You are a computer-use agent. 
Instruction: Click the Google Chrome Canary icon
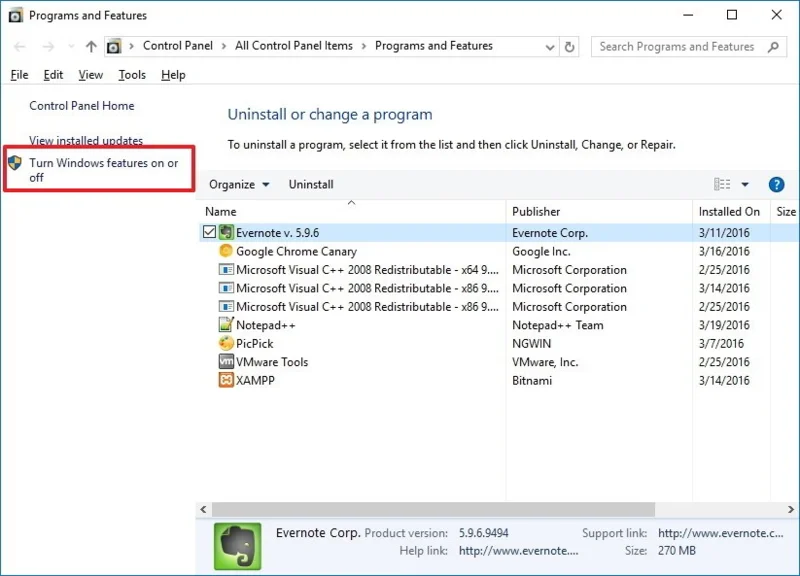[225, 251]
